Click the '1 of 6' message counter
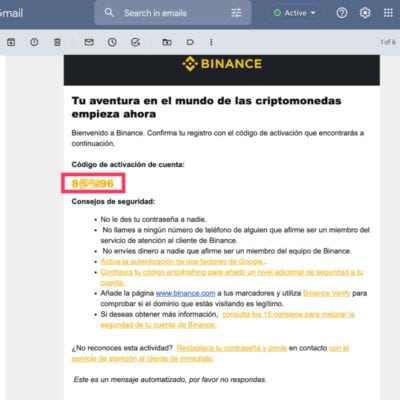 [388, 42]
